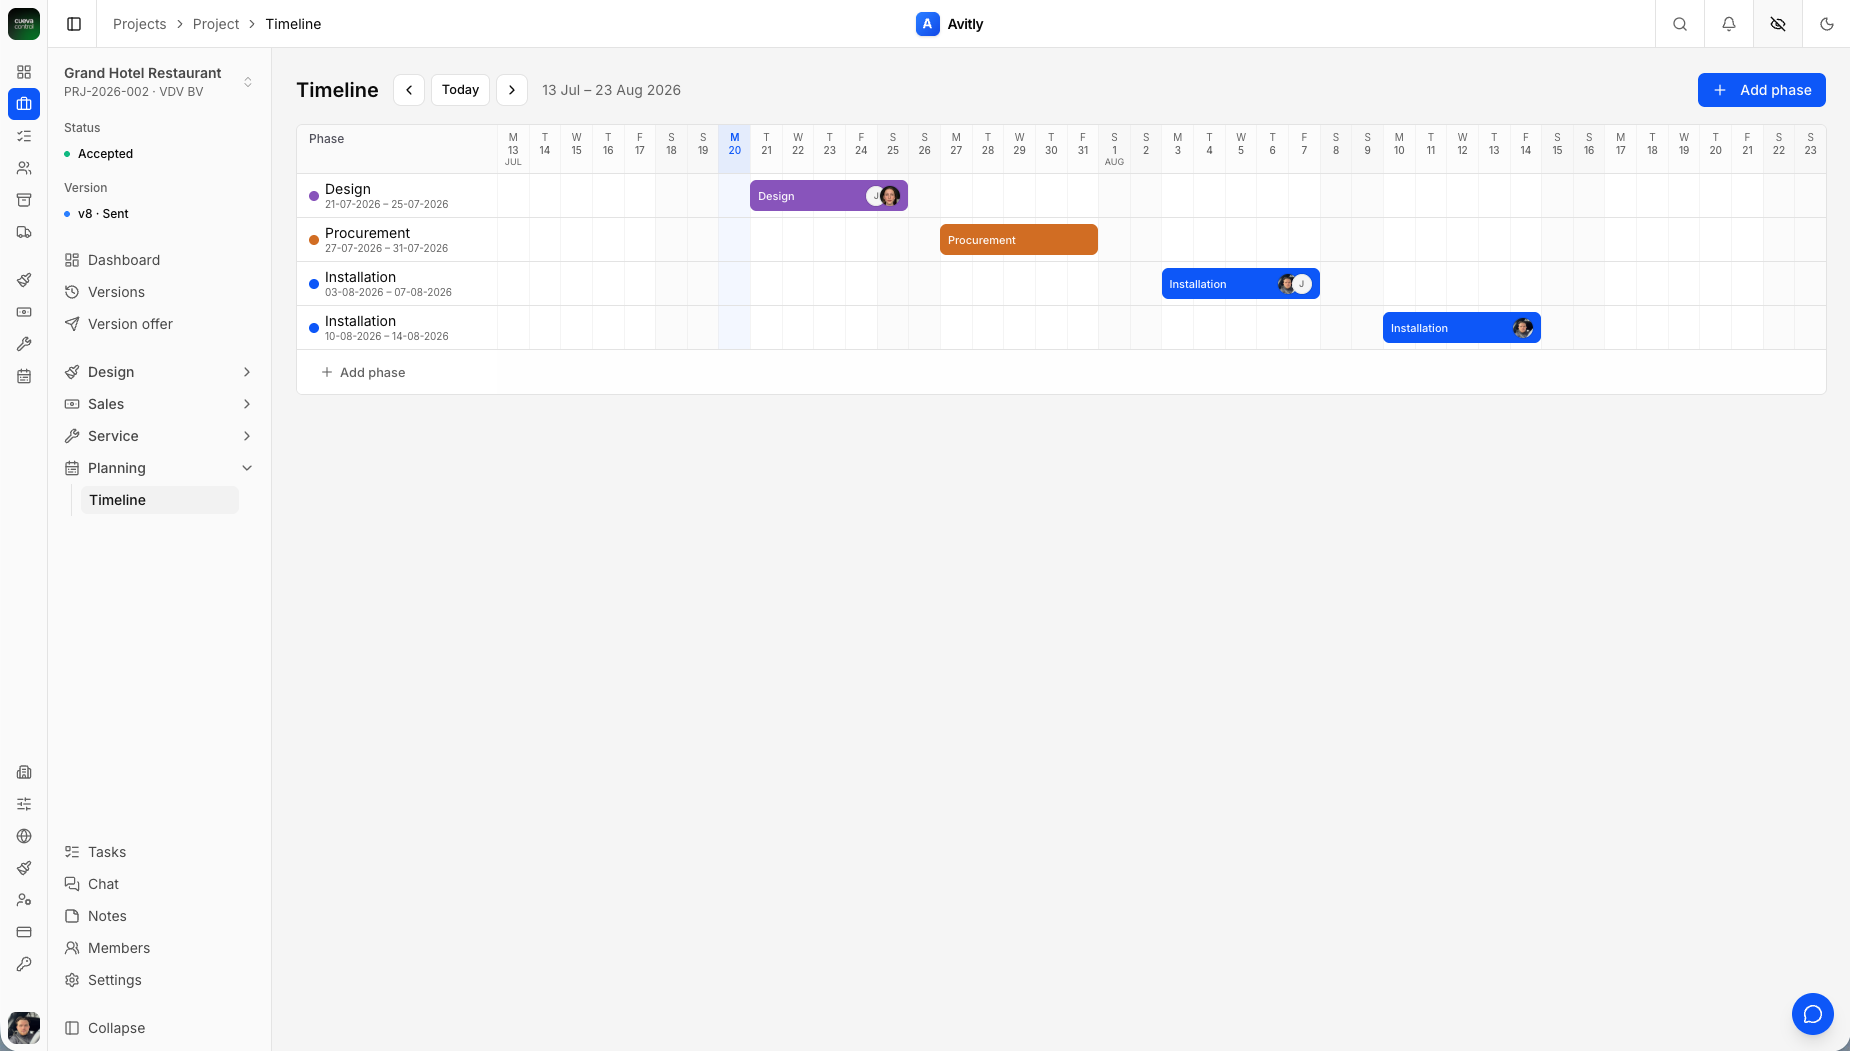Open Tasks in the sidebar
Viewport: 1850px width, 1051px height.
coord(159,852)
